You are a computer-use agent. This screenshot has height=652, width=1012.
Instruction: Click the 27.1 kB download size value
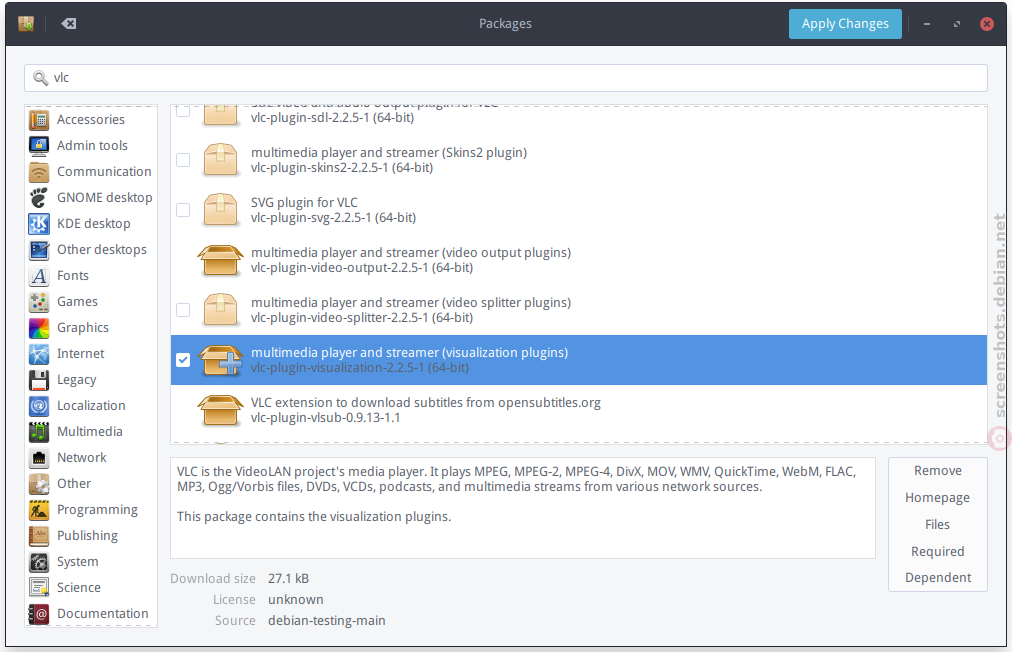coord(288,579)
